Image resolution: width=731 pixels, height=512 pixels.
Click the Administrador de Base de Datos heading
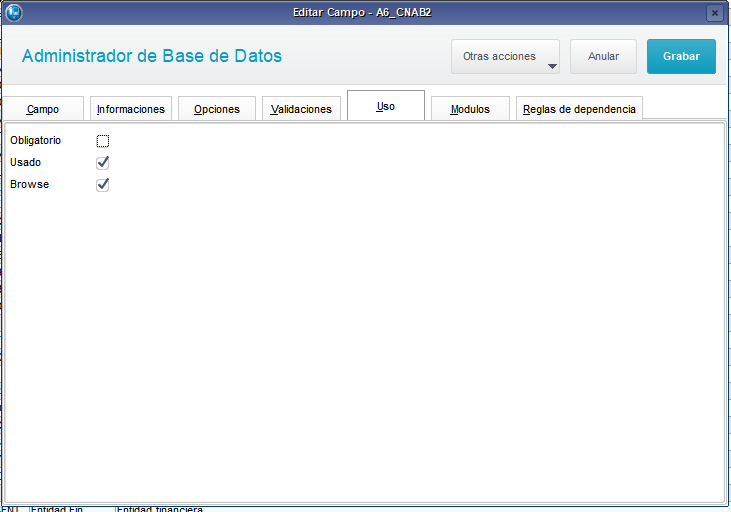pyautogui.click(x=152, y=56)
